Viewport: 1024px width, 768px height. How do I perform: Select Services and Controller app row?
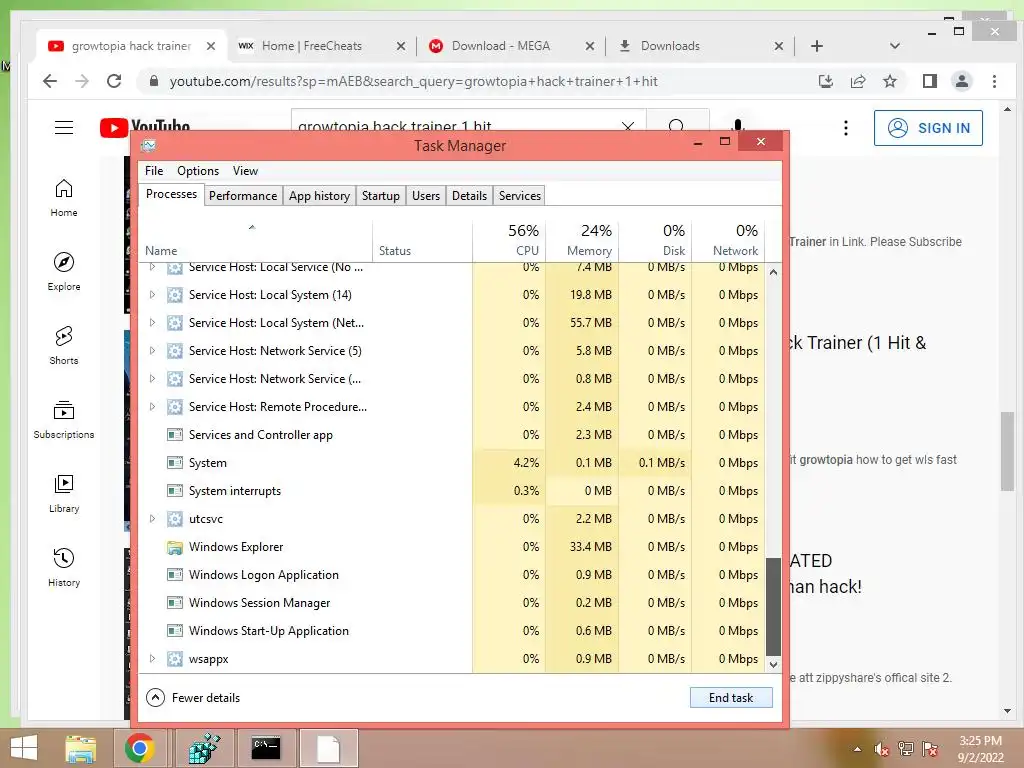point(452,435)
